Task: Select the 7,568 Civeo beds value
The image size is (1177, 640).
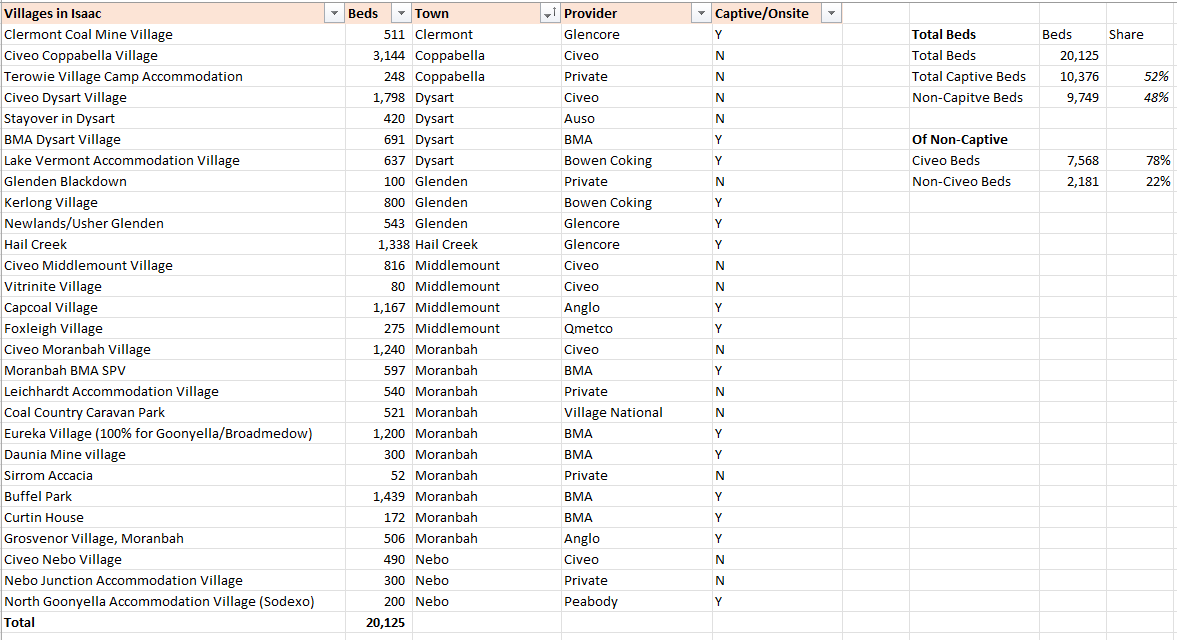Action: (x=1073, y=161)
